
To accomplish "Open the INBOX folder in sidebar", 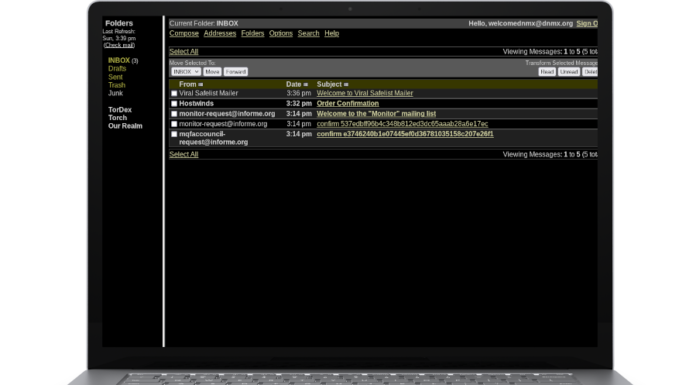I will tap(119, 60).
